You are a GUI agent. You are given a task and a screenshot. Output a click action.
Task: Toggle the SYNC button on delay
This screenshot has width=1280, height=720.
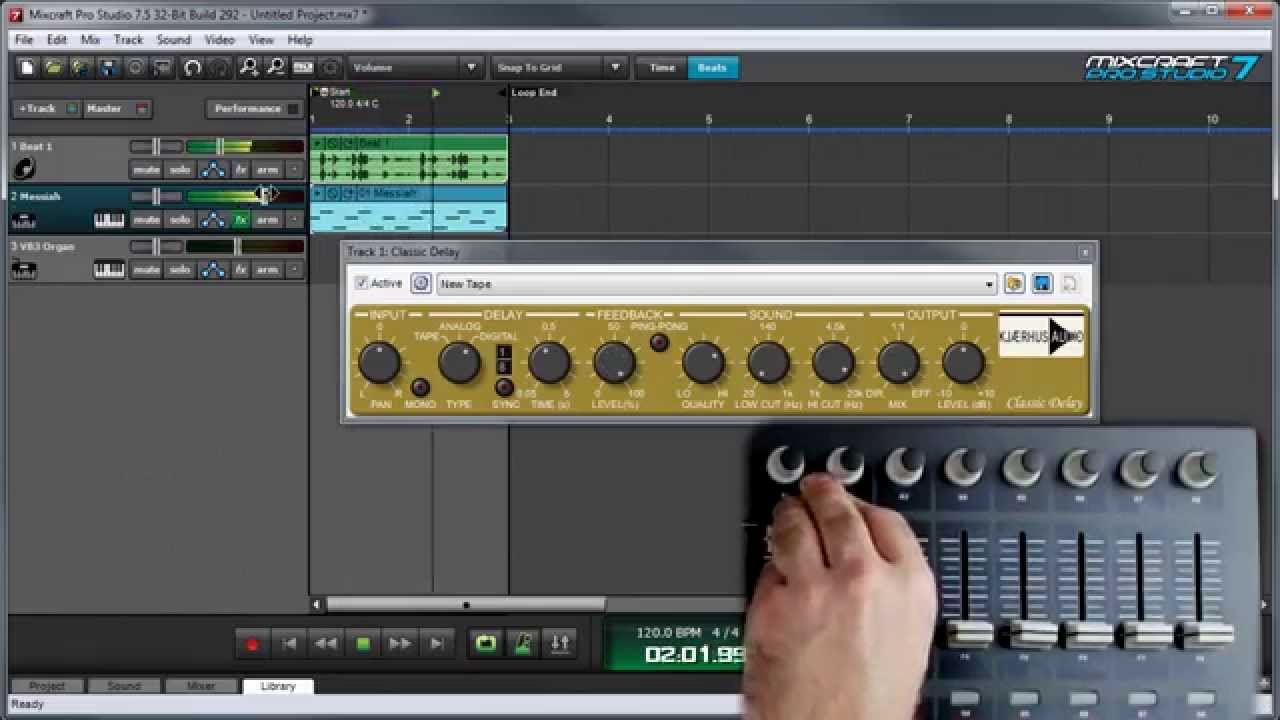[505, 387]
